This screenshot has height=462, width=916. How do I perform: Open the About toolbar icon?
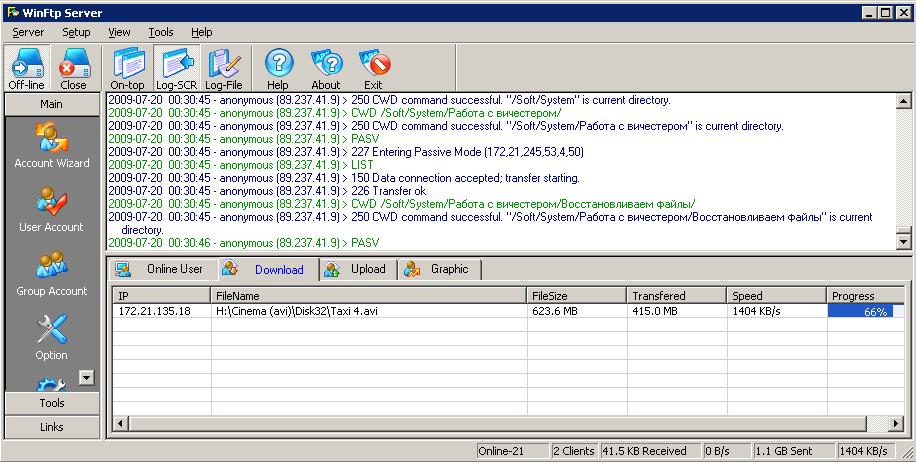325,69
